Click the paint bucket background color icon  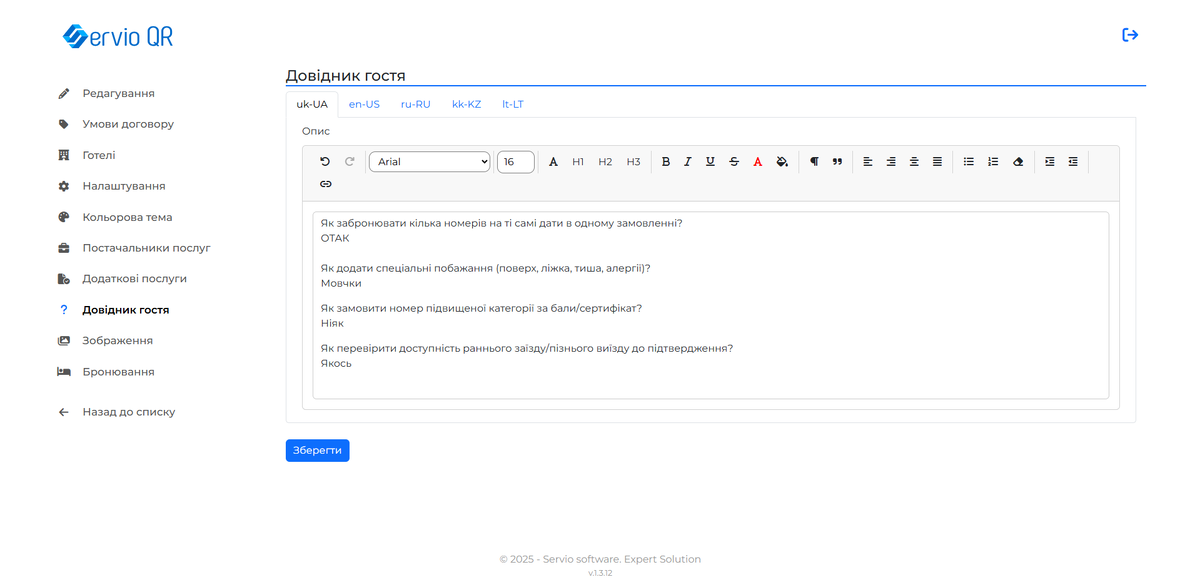(782, 161)
